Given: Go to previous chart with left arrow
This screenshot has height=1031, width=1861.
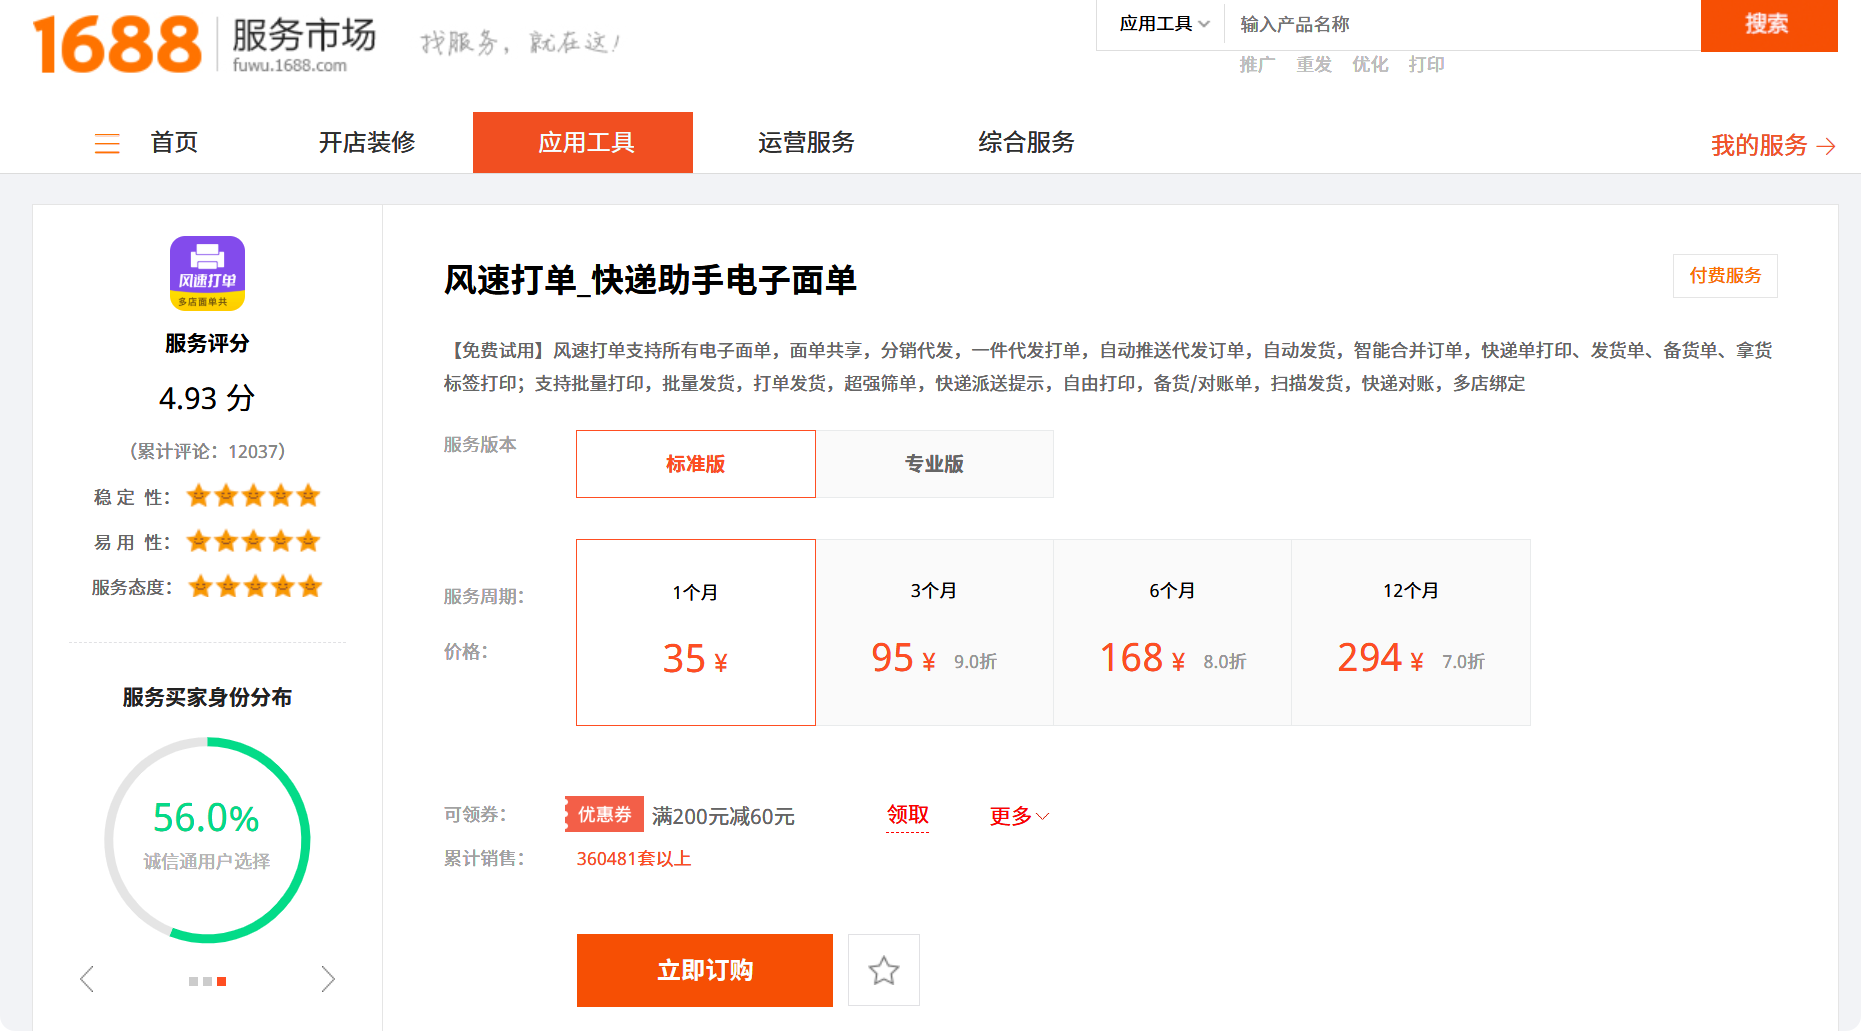Looking at the screenshot, I should coord(87,979).
